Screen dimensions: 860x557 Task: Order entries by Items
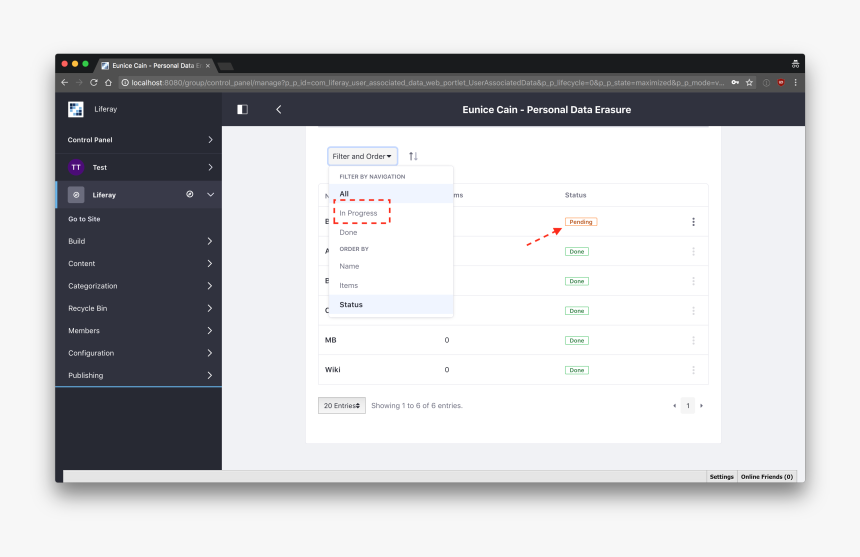391,286
